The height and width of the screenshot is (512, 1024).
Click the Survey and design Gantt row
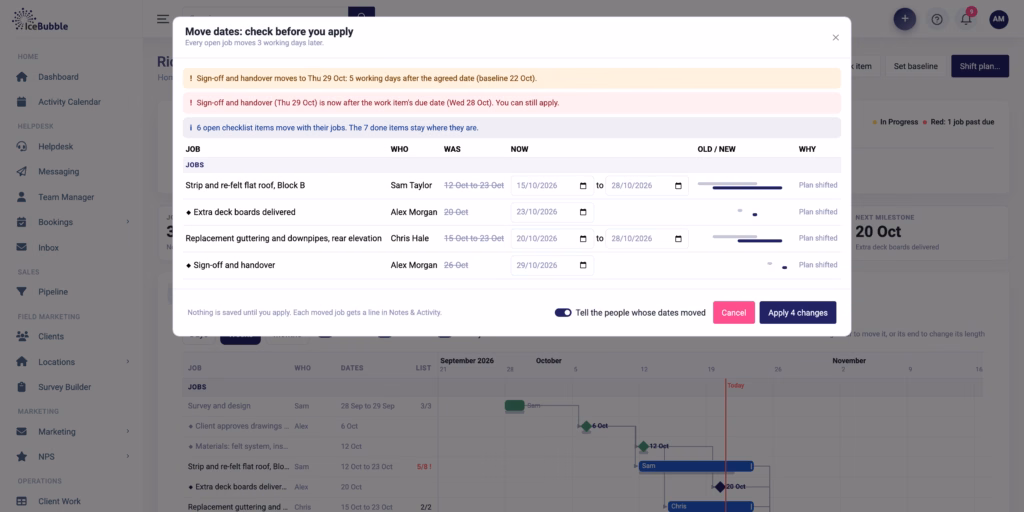pos(581,406)
